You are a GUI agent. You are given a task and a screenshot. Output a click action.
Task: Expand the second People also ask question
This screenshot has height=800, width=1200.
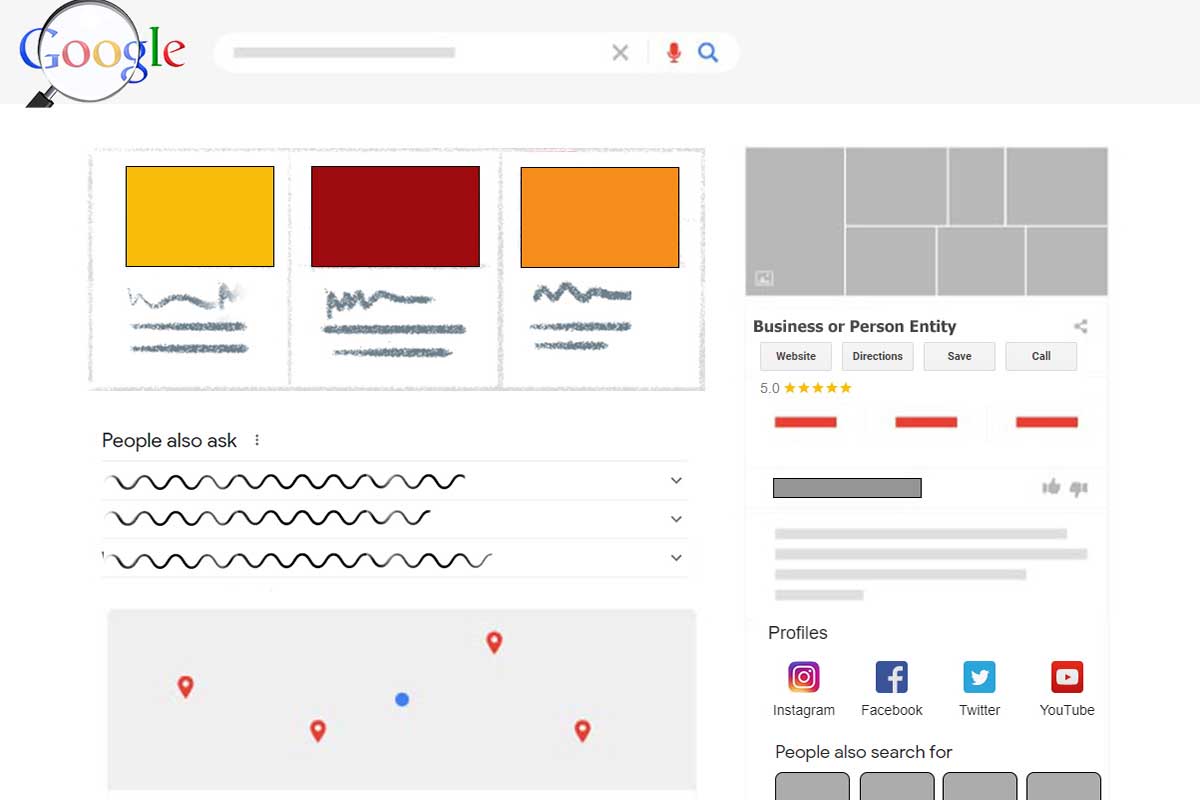(x=395, y=519)
